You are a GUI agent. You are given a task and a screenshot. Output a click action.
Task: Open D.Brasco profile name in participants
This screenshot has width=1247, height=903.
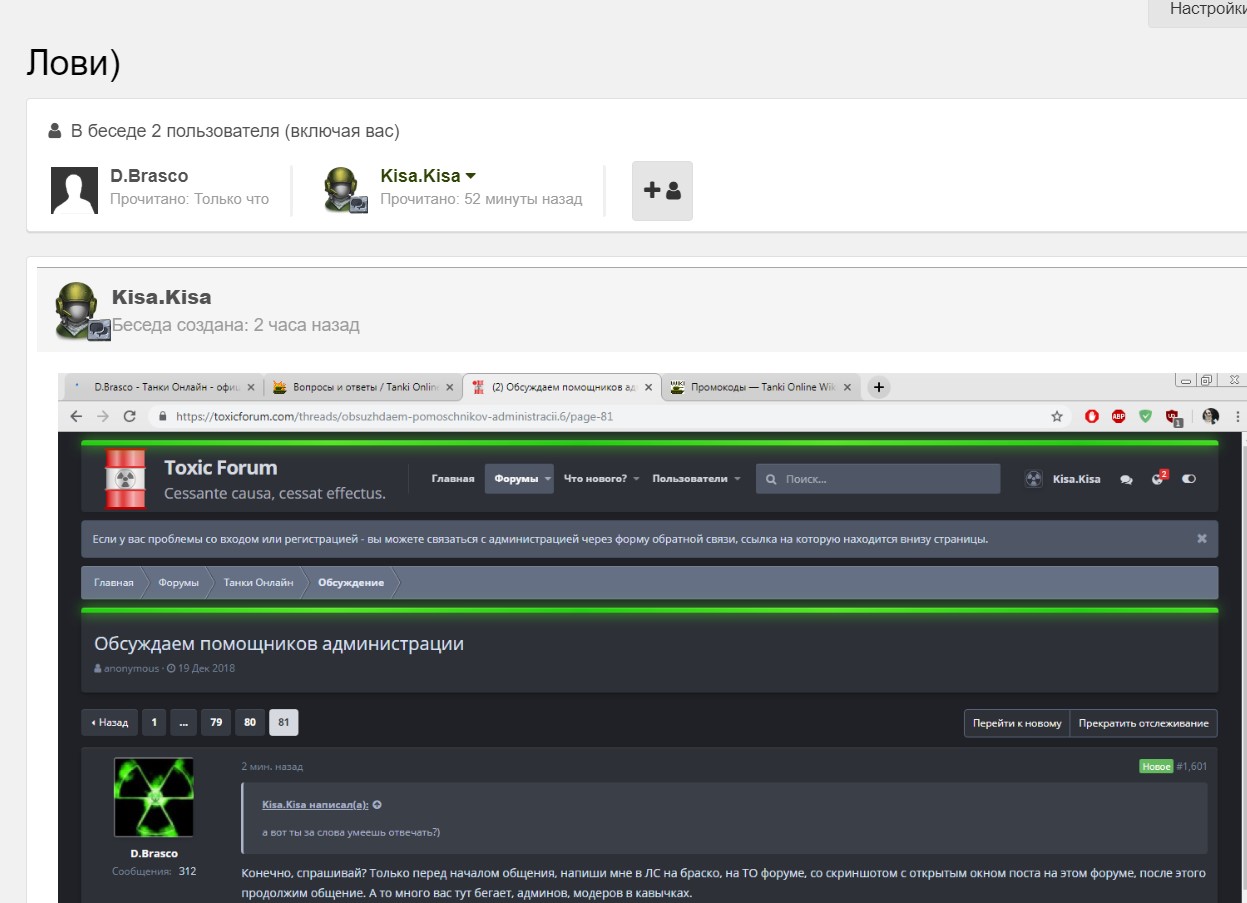tap(149, 176)
